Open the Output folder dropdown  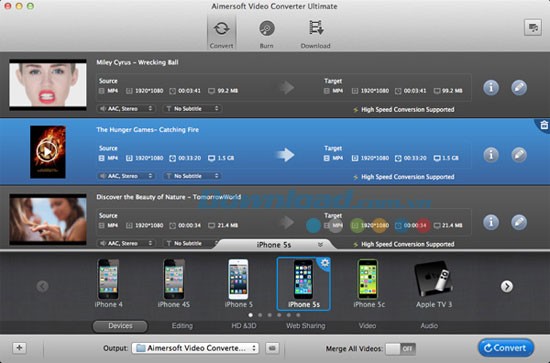pos(195,348)
